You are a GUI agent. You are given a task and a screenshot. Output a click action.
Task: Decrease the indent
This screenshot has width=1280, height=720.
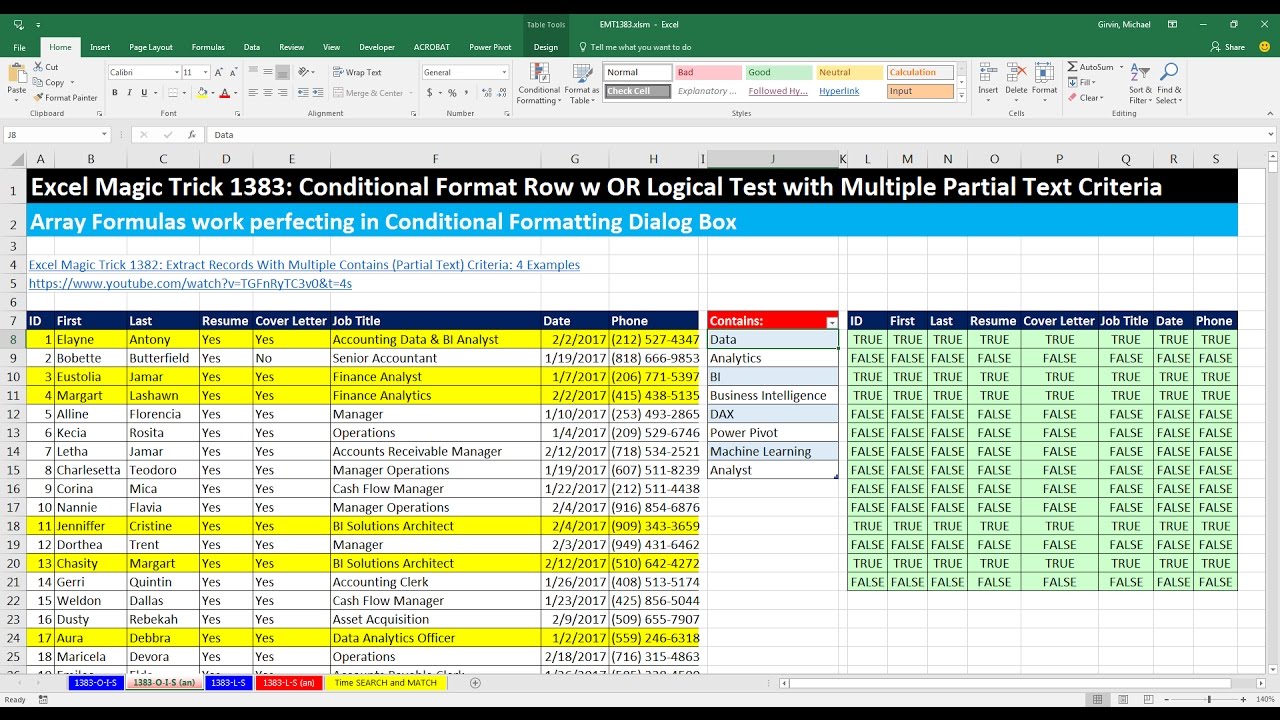(x=302, y=93)
